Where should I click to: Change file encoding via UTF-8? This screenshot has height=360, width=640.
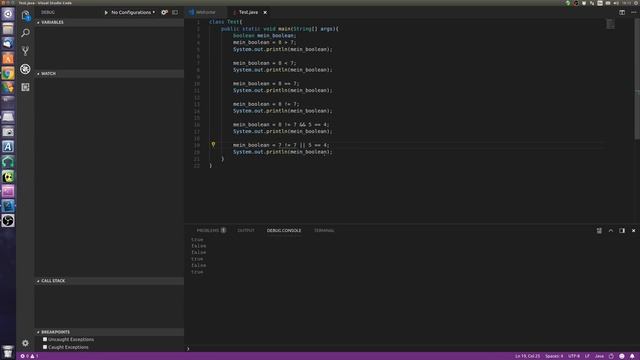click(574, 356)
